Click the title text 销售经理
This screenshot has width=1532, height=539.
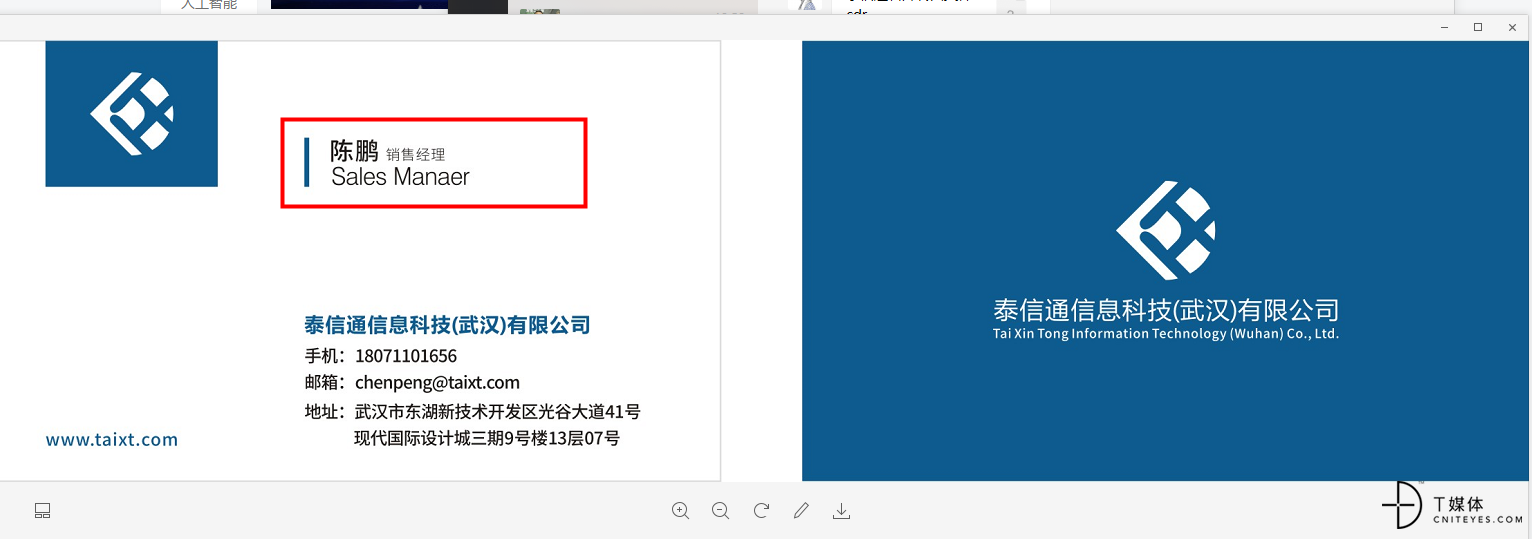click(415, 155)
